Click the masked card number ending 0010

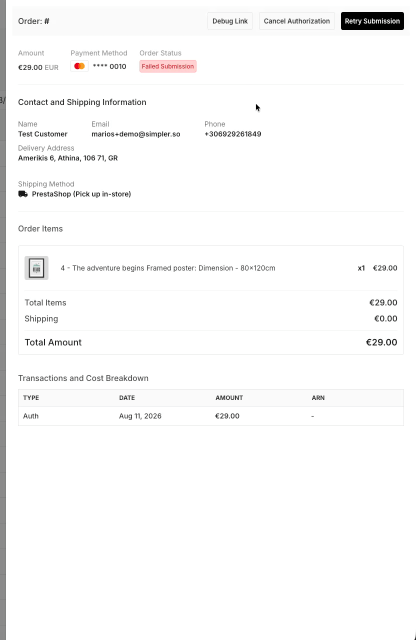(x=109, y=66)
